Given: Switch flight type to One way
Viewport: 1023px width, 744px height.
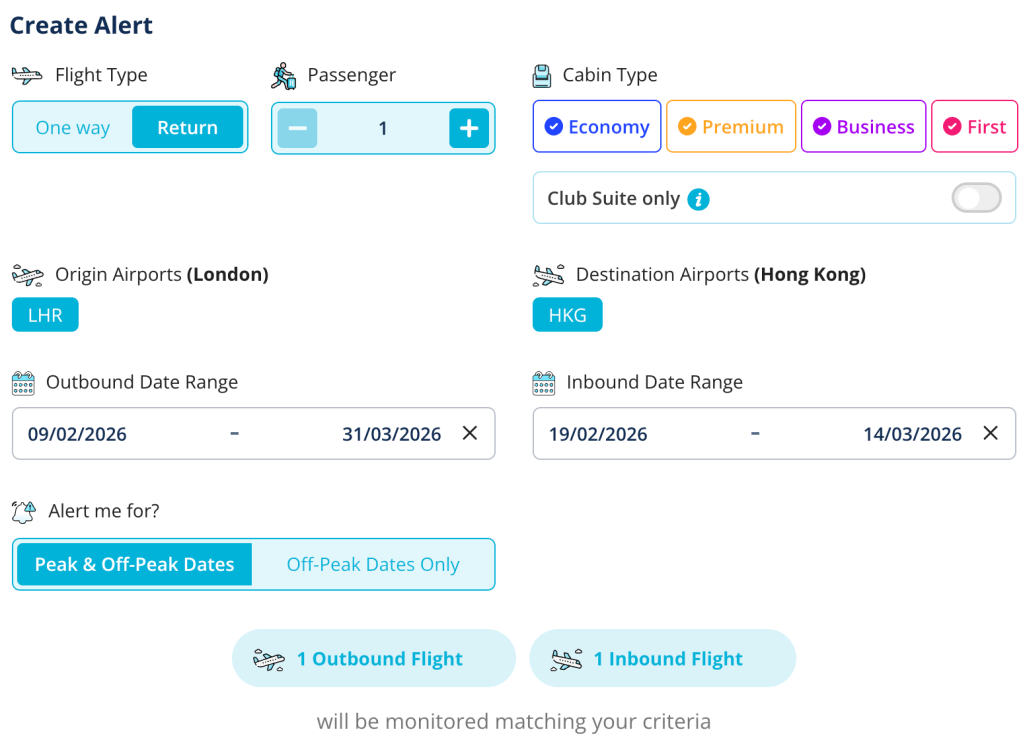Looking at the screenshot, I should click(x=72, y=128).
